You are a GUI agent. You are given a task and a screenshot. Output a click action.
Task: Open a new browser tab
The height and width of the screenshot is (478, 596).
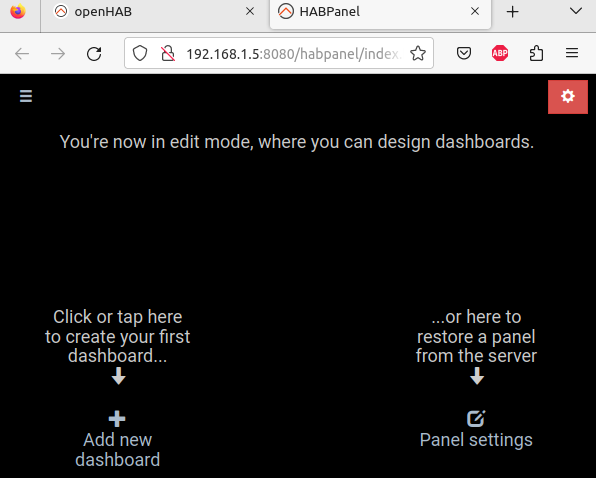click(512, 12)
